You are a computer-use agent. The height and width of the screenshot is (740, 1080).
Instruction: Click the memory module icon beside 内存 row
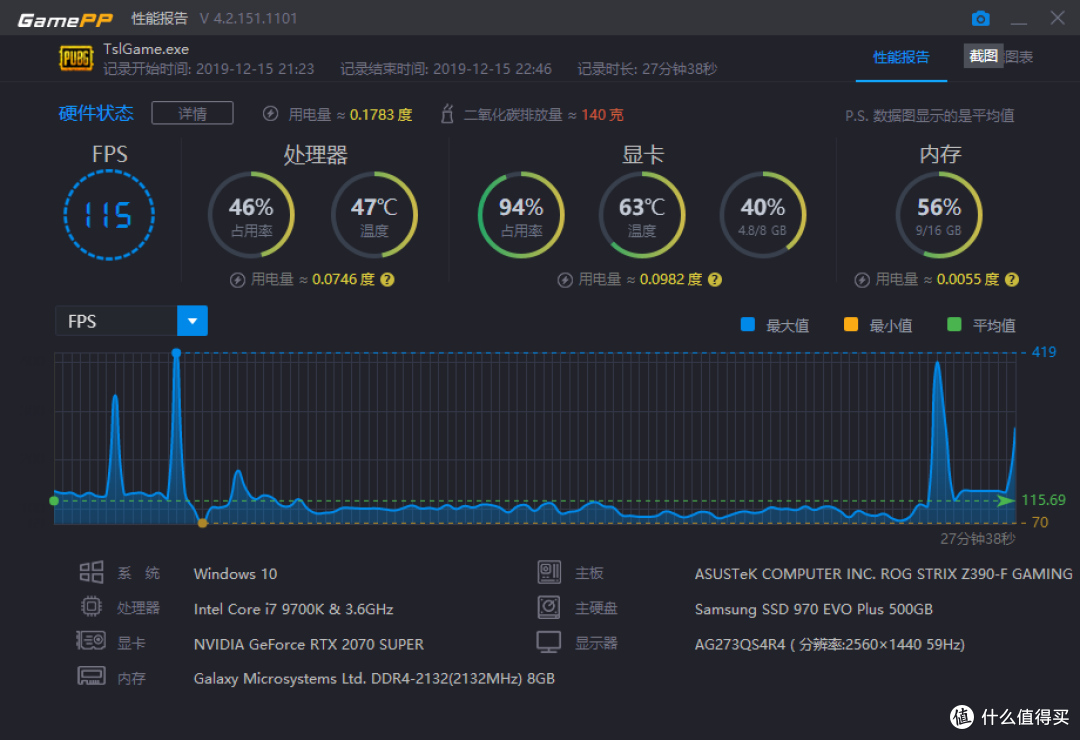pos(91,676)
